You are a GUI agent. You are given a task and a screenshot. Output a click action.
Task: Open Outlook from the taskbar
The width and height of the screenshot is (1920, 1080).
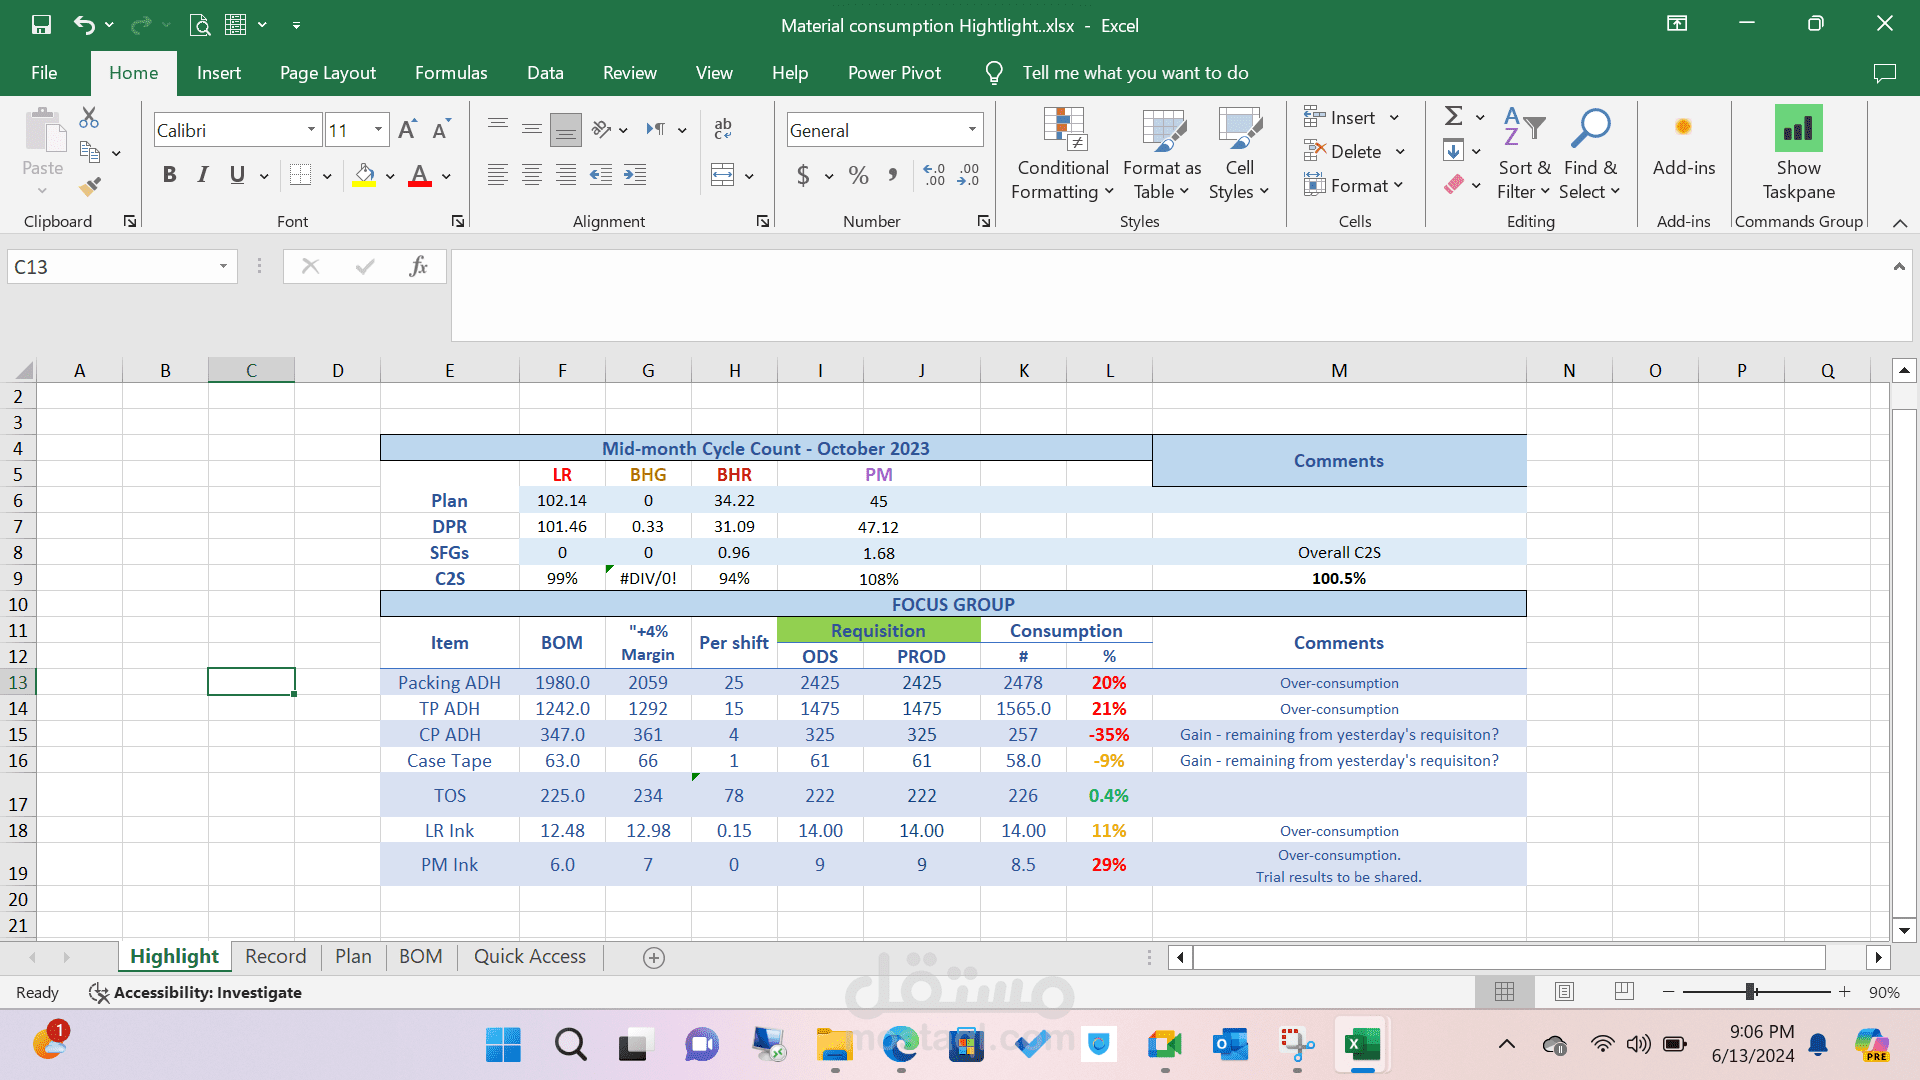pos(1230,1045)
